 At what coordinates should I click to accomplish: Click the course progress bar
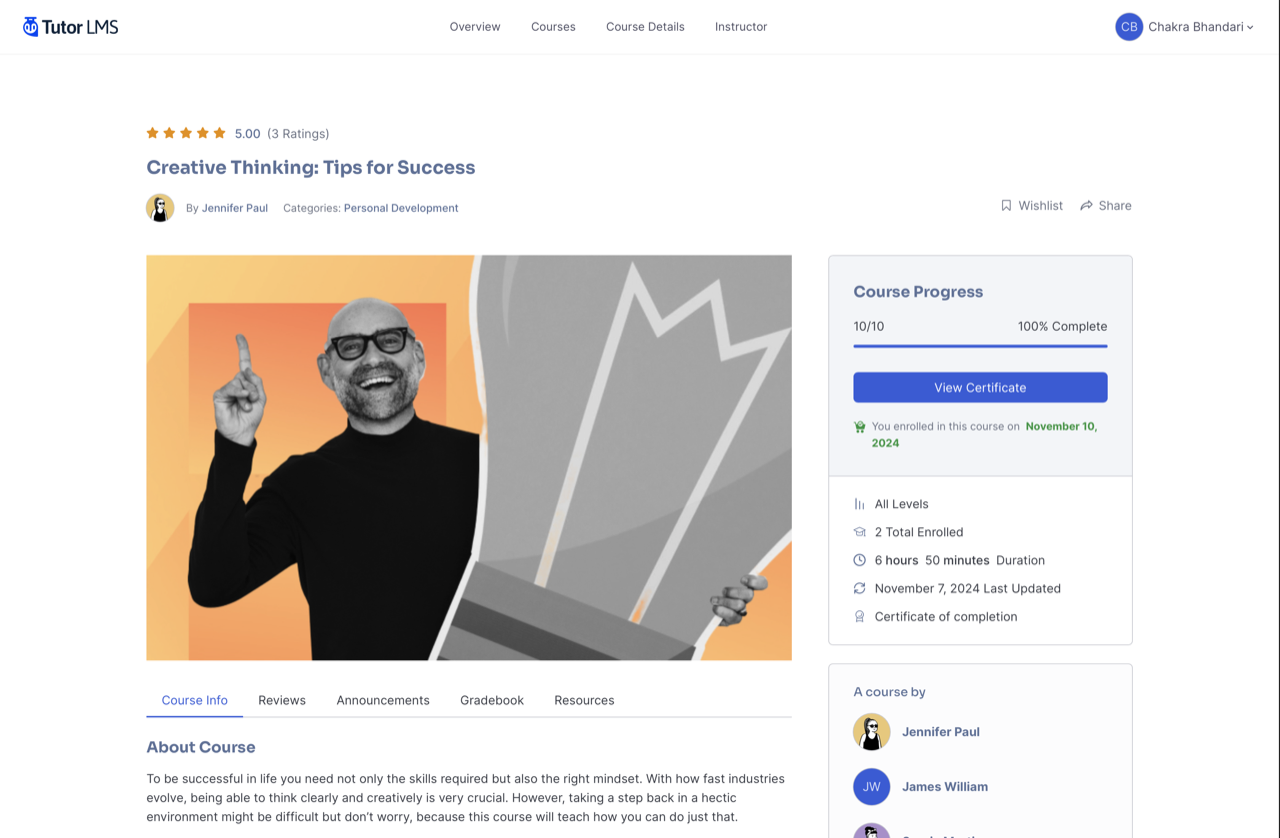(980, 346)
